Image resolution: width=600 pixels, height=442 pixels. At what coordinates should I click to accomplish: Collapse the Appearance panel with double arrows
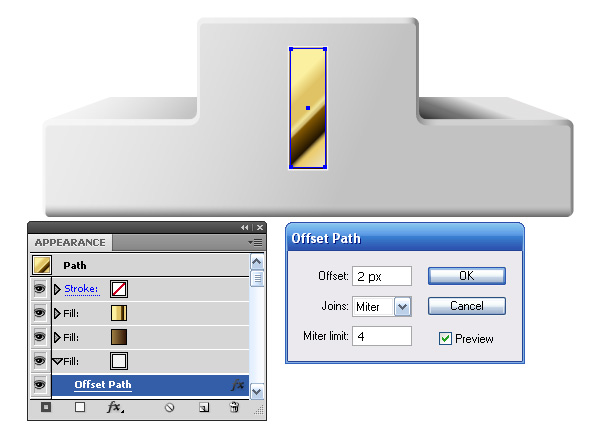click(x=245, y=228)
